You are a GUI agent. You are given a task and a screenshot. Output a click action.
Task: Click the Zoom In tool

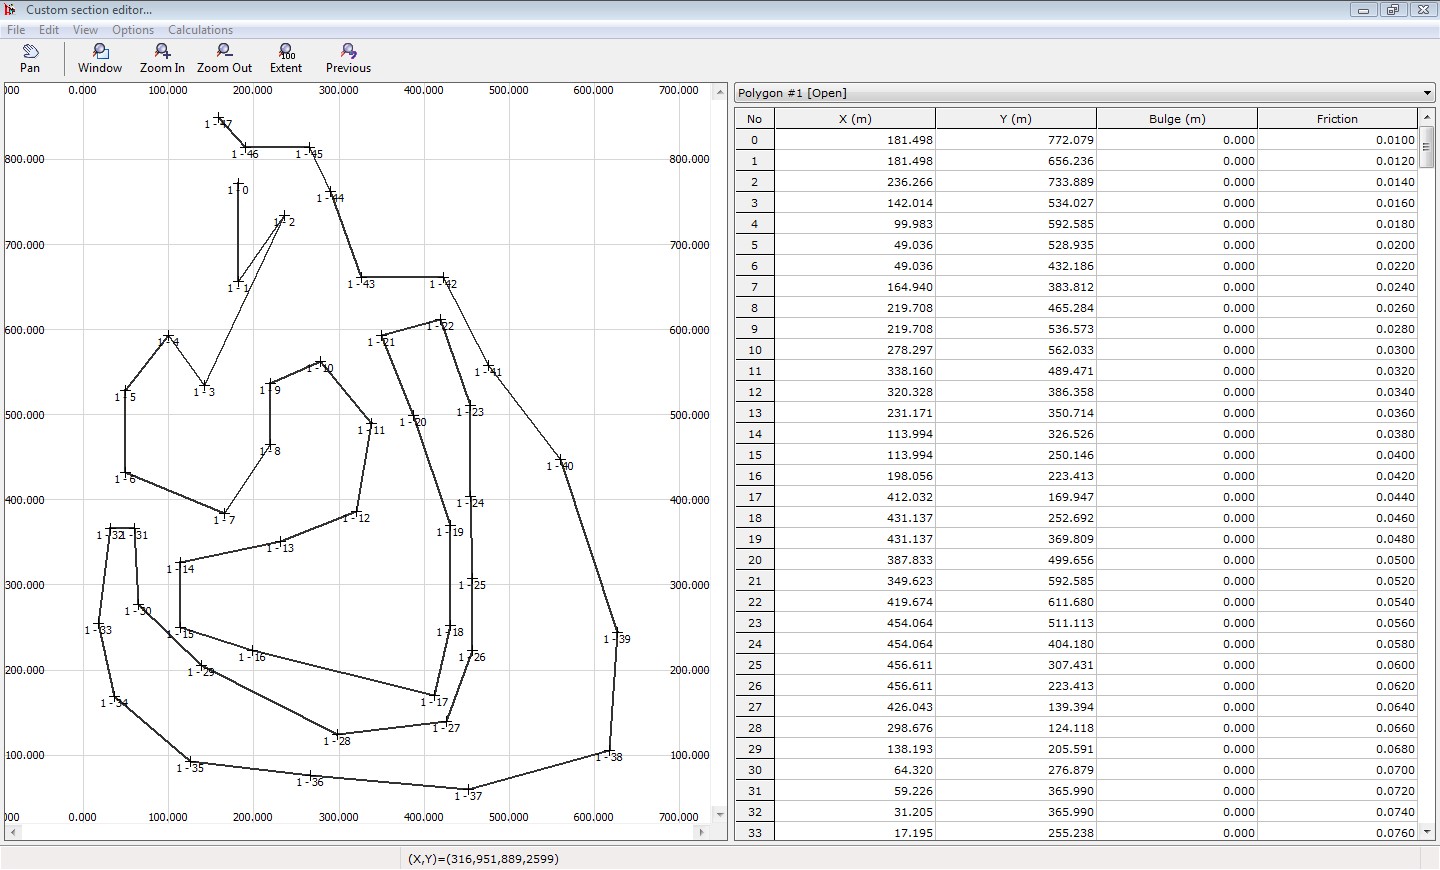click(162, 58)
